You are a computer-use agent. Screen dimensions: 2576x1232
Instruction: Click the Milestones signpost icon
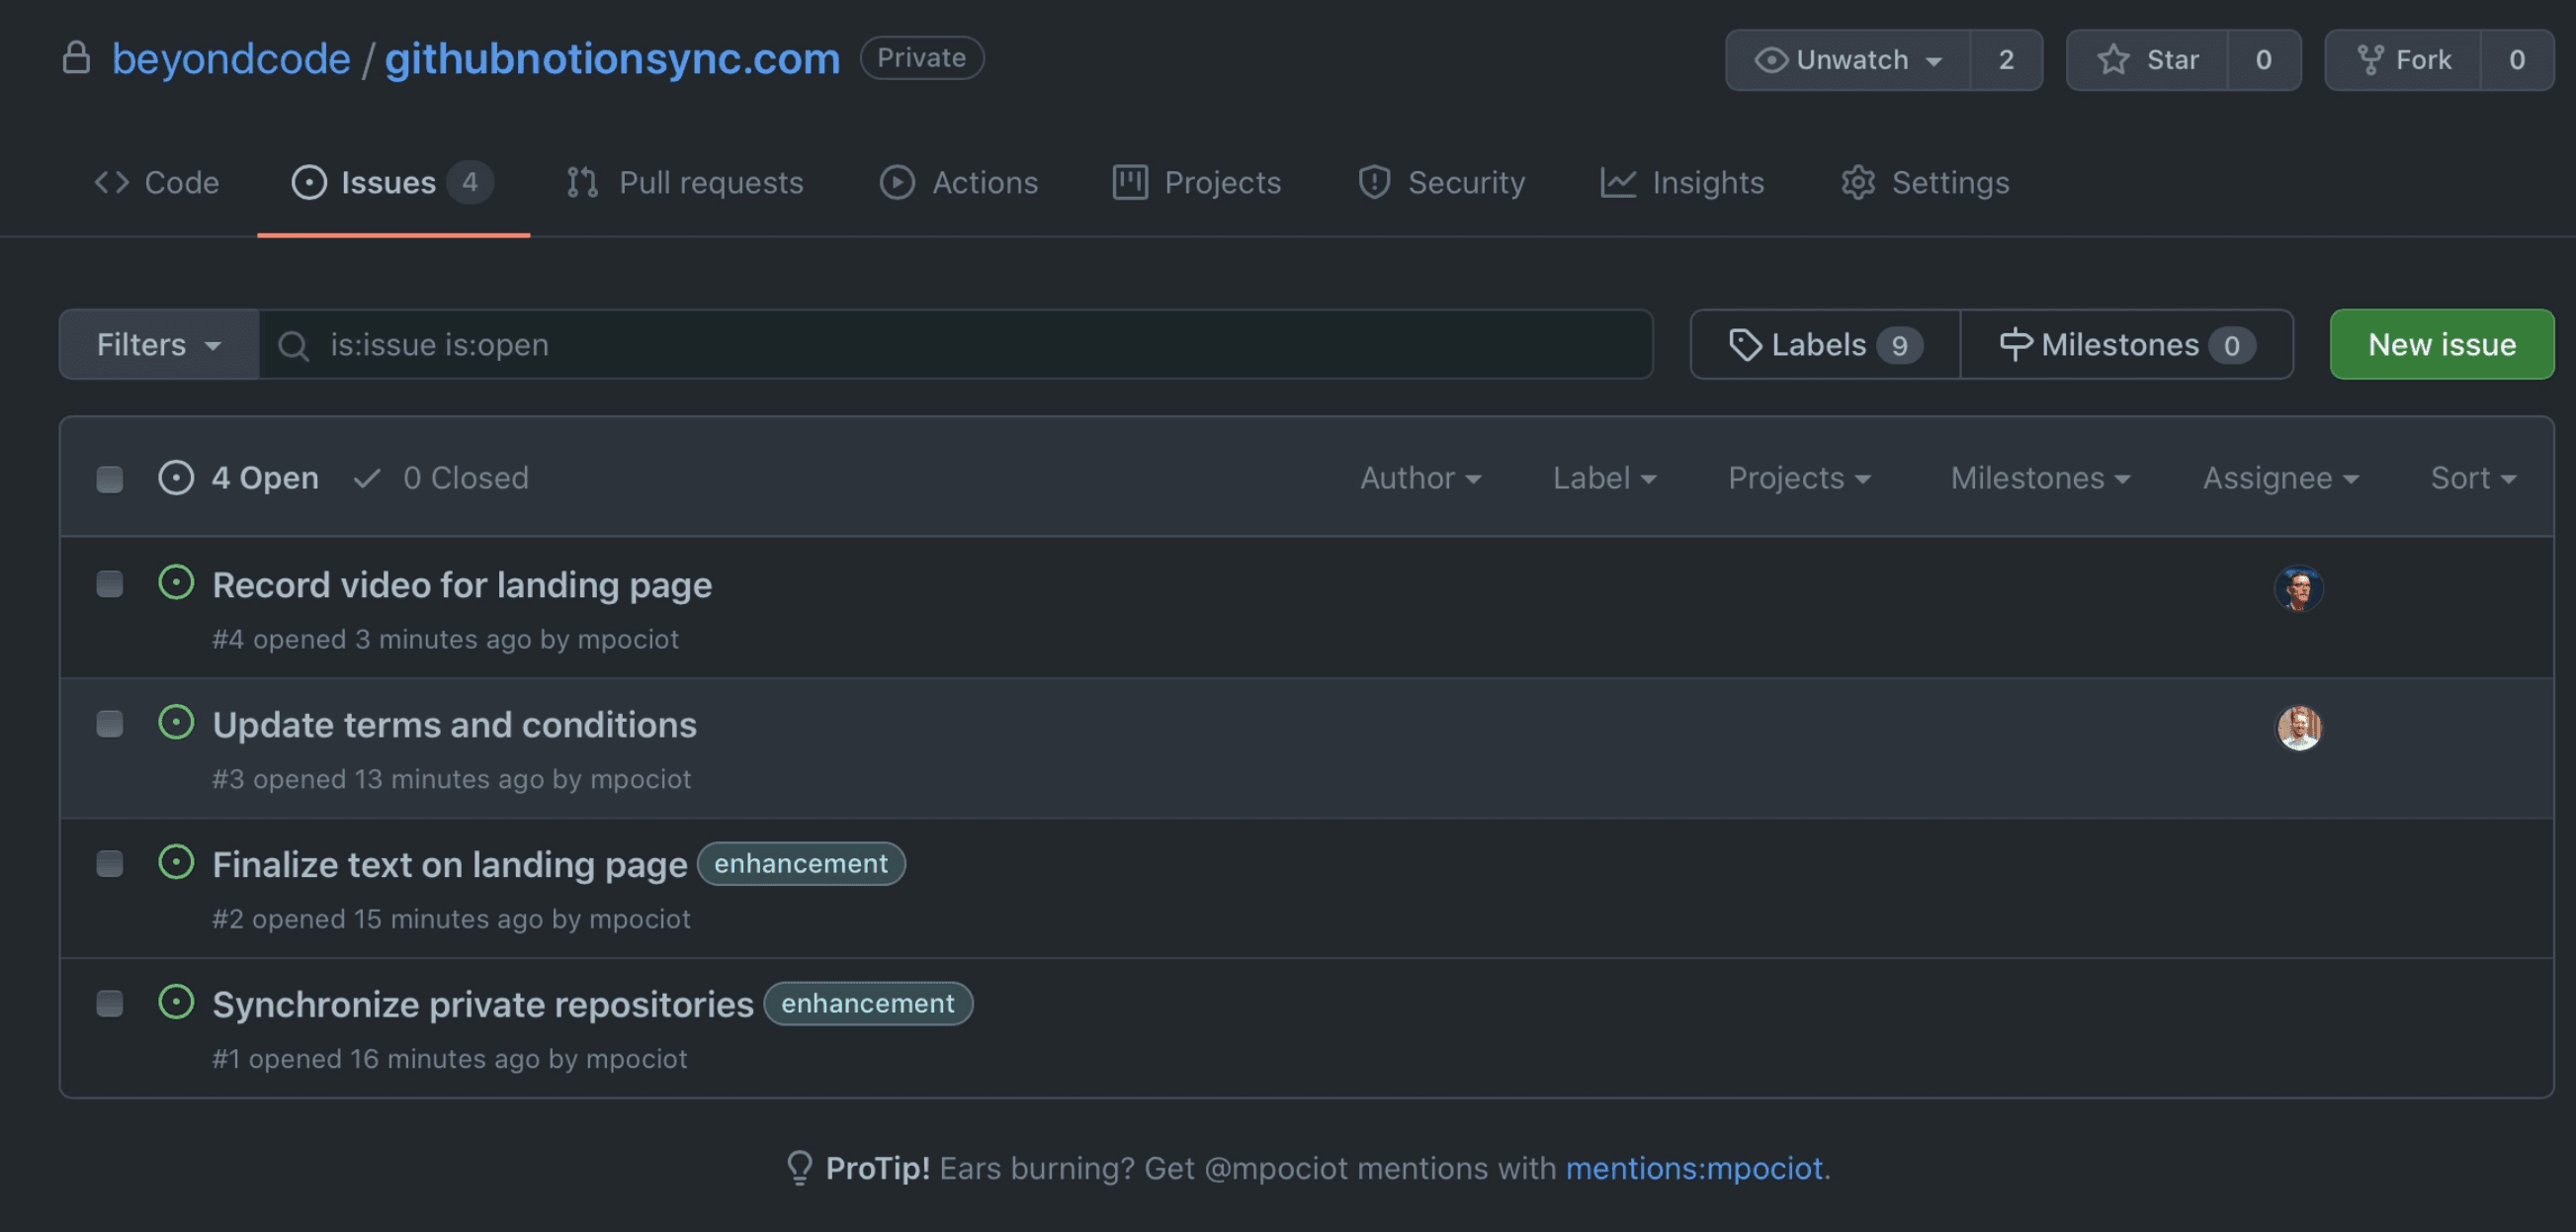(2015, 345)
